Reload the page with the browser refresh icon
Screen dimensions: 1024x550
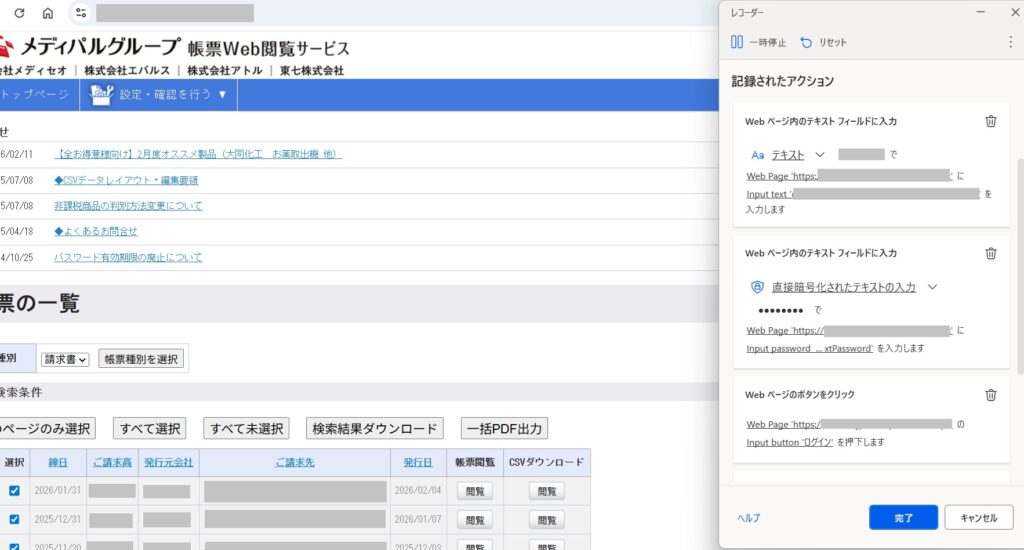[x=19, y=13]
